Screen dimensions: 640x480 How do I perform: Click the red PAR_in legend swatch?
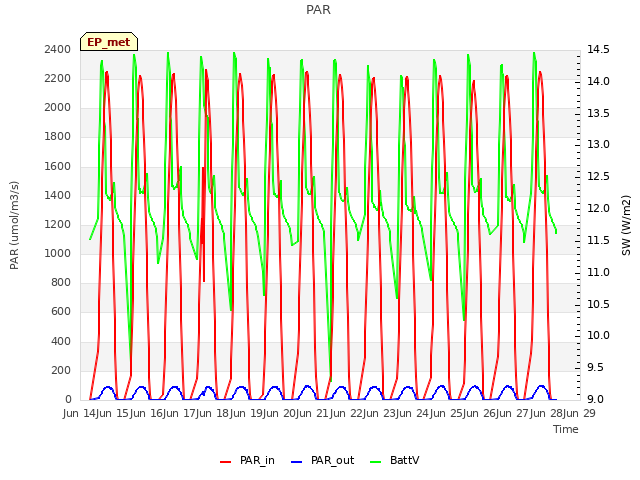225,462
